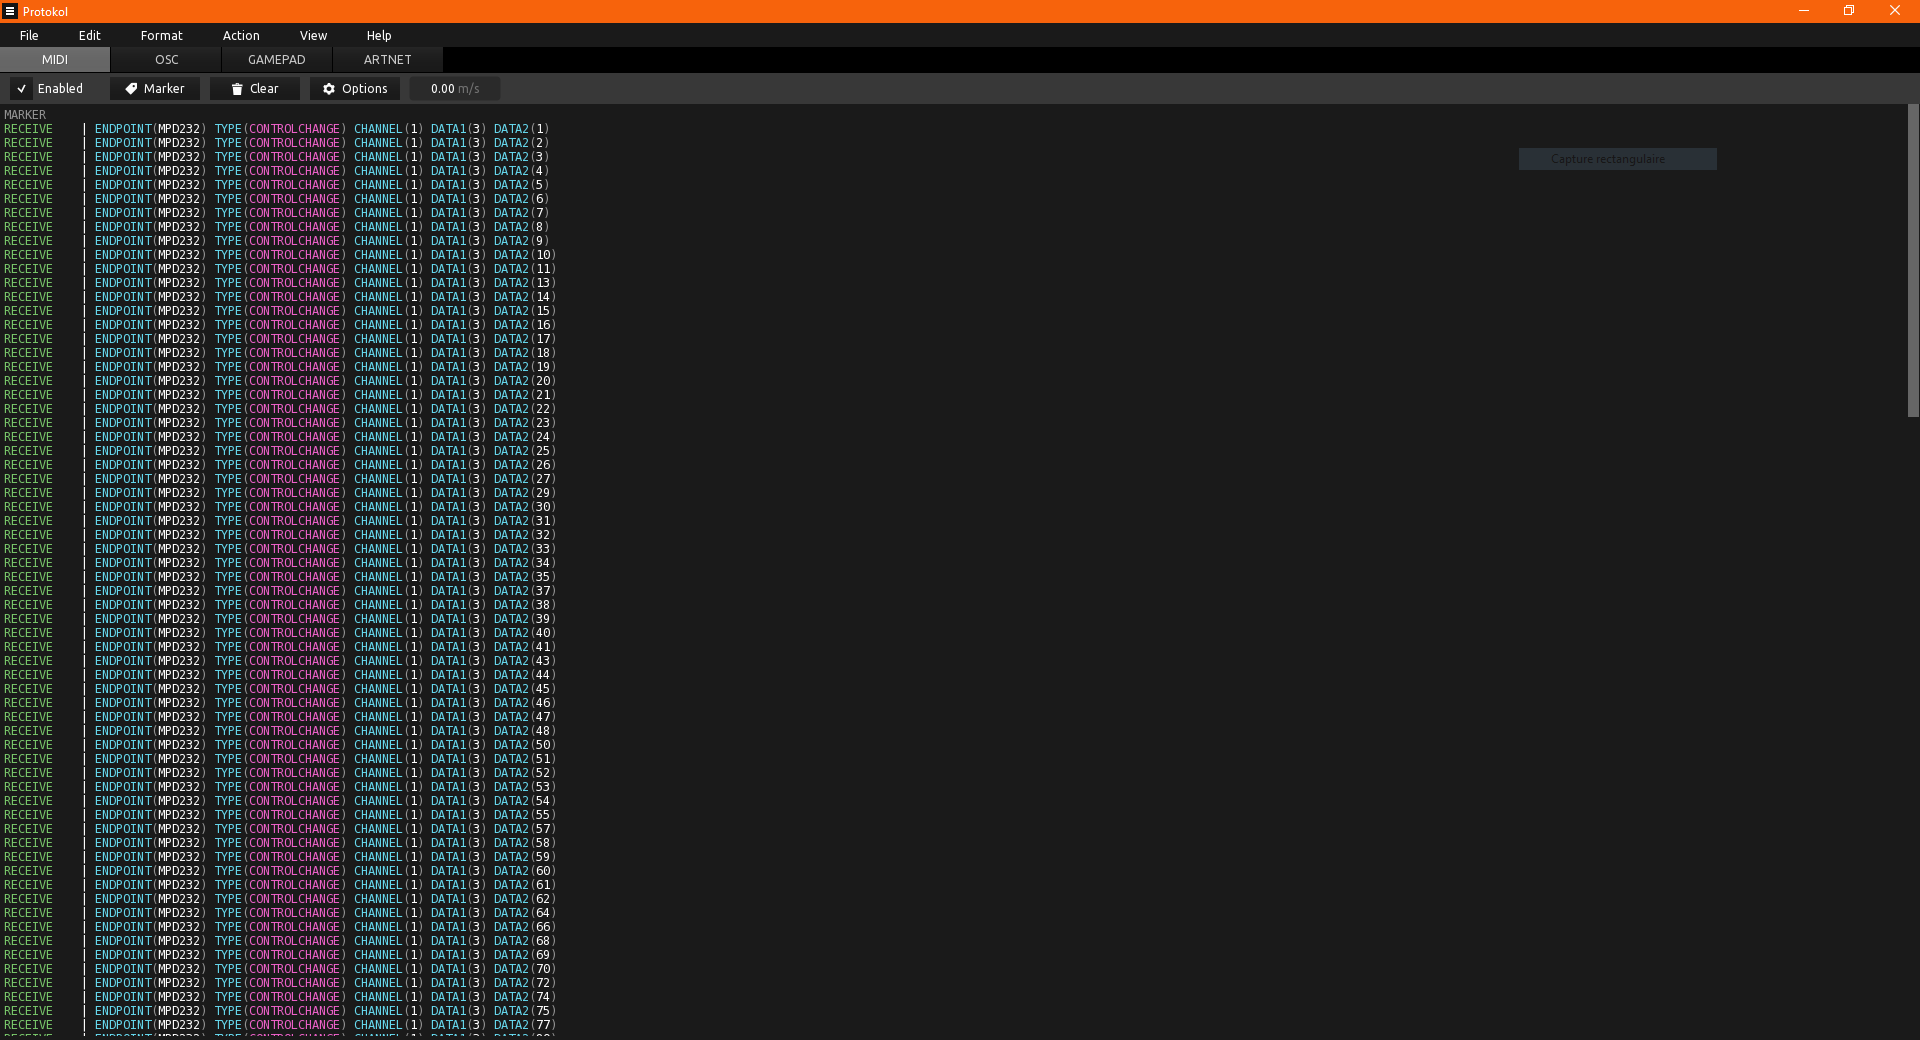Click the log row with DATA2(15)

(280, 311)
